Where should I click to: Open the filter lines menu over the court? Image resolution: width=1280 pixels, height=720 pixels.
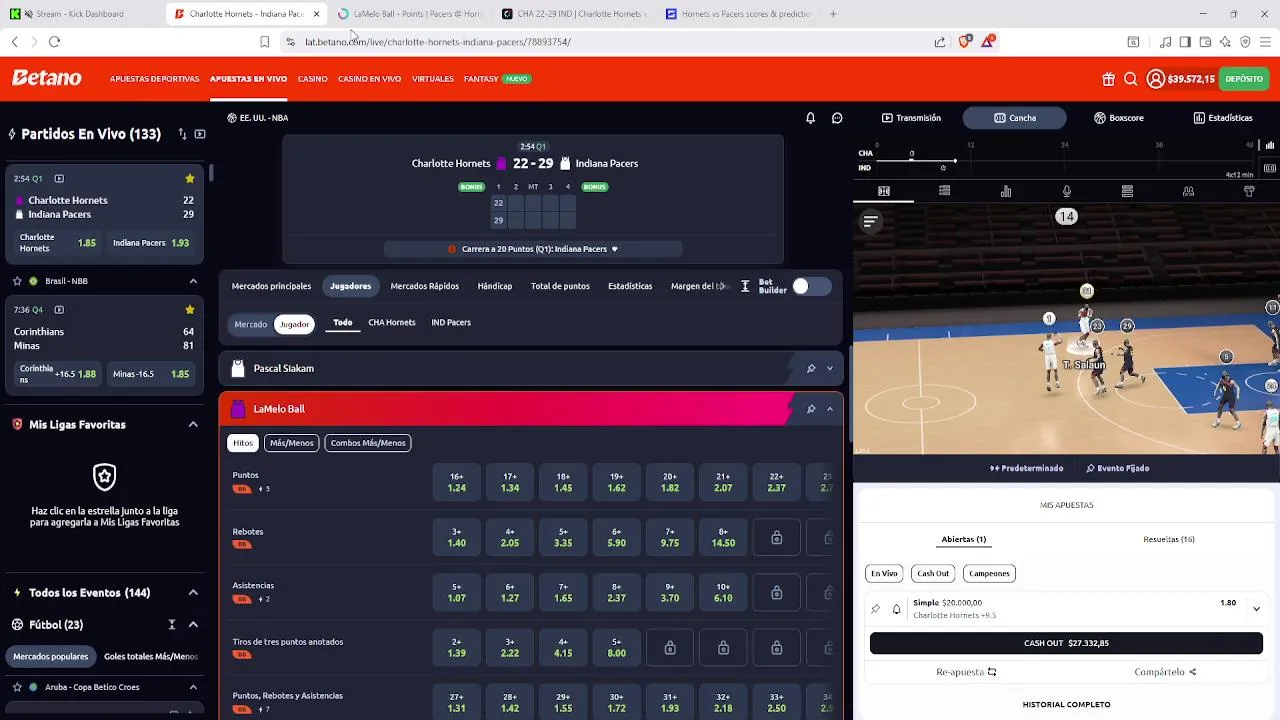coord(870,222)
